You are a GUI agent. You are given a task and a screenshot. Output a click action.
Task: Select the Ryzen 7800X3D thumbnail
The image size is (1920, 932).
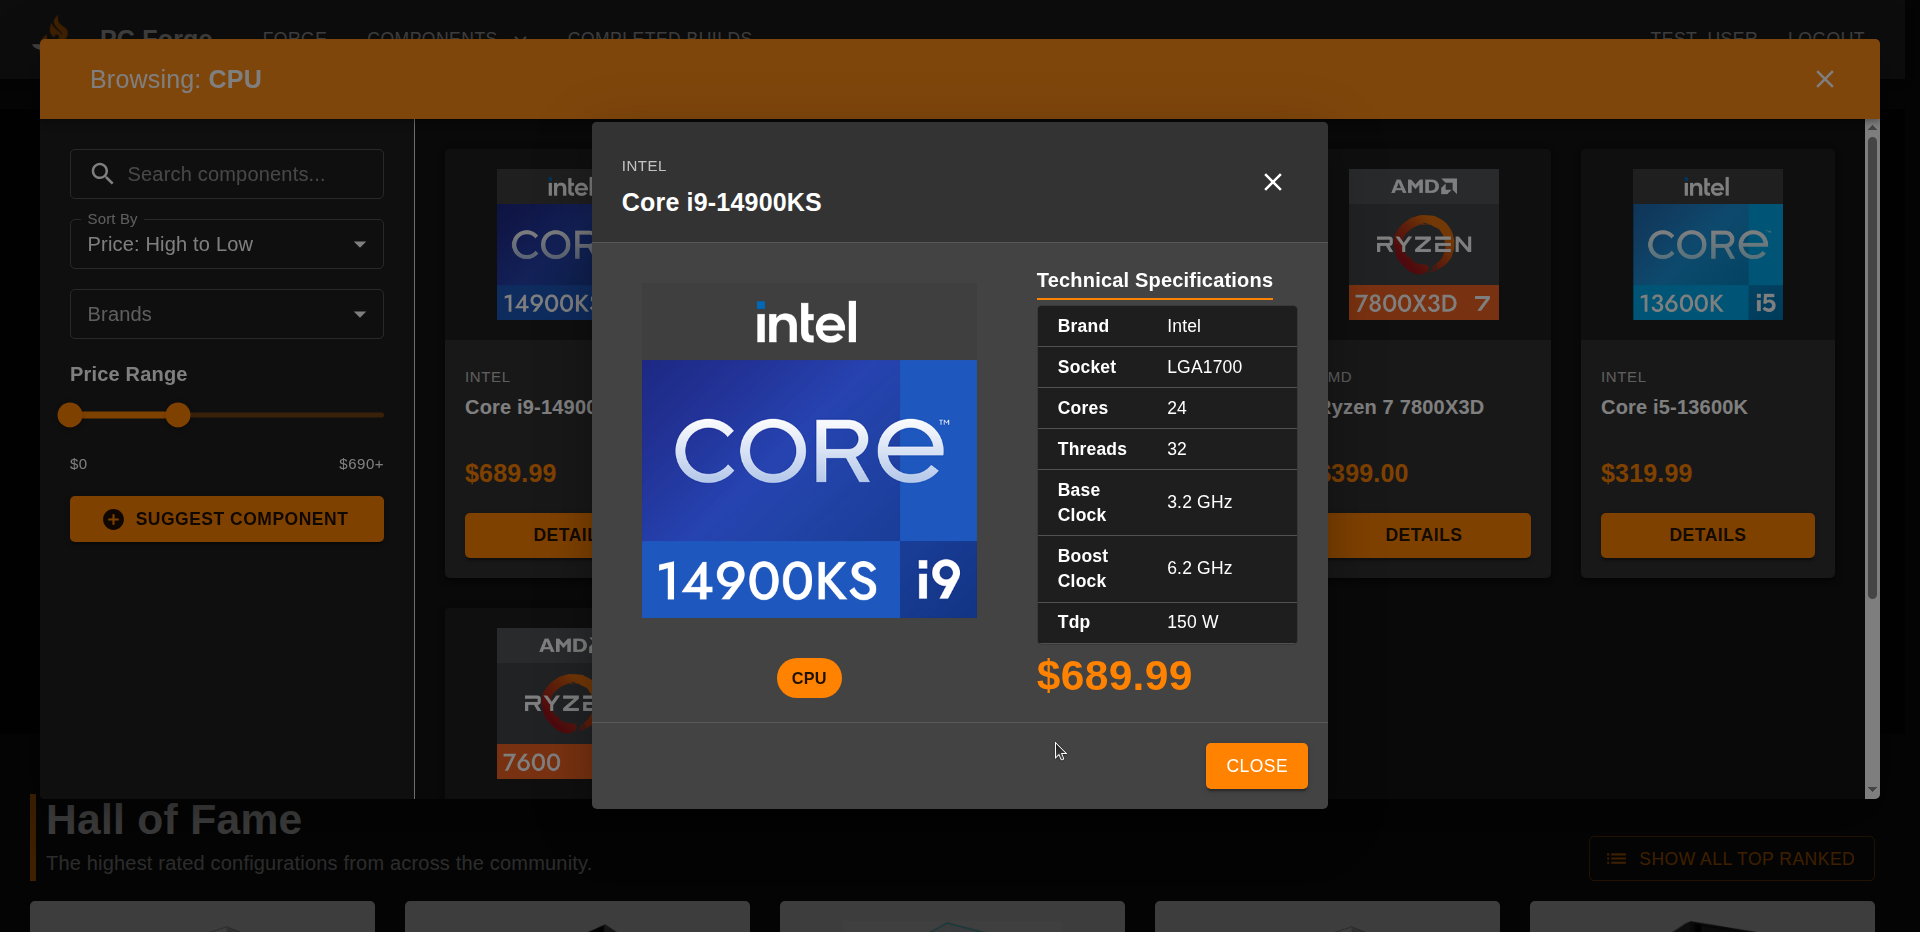[1423, 244]
